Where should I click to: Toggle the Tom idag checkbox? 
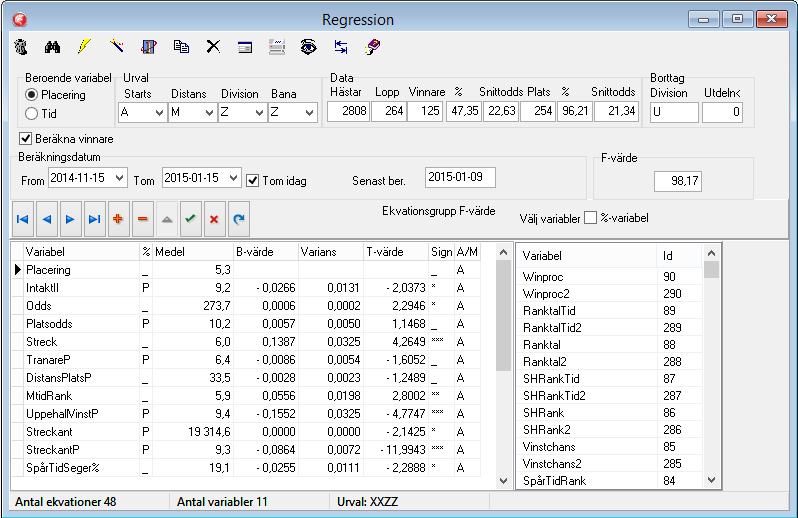tap(252, 181)
